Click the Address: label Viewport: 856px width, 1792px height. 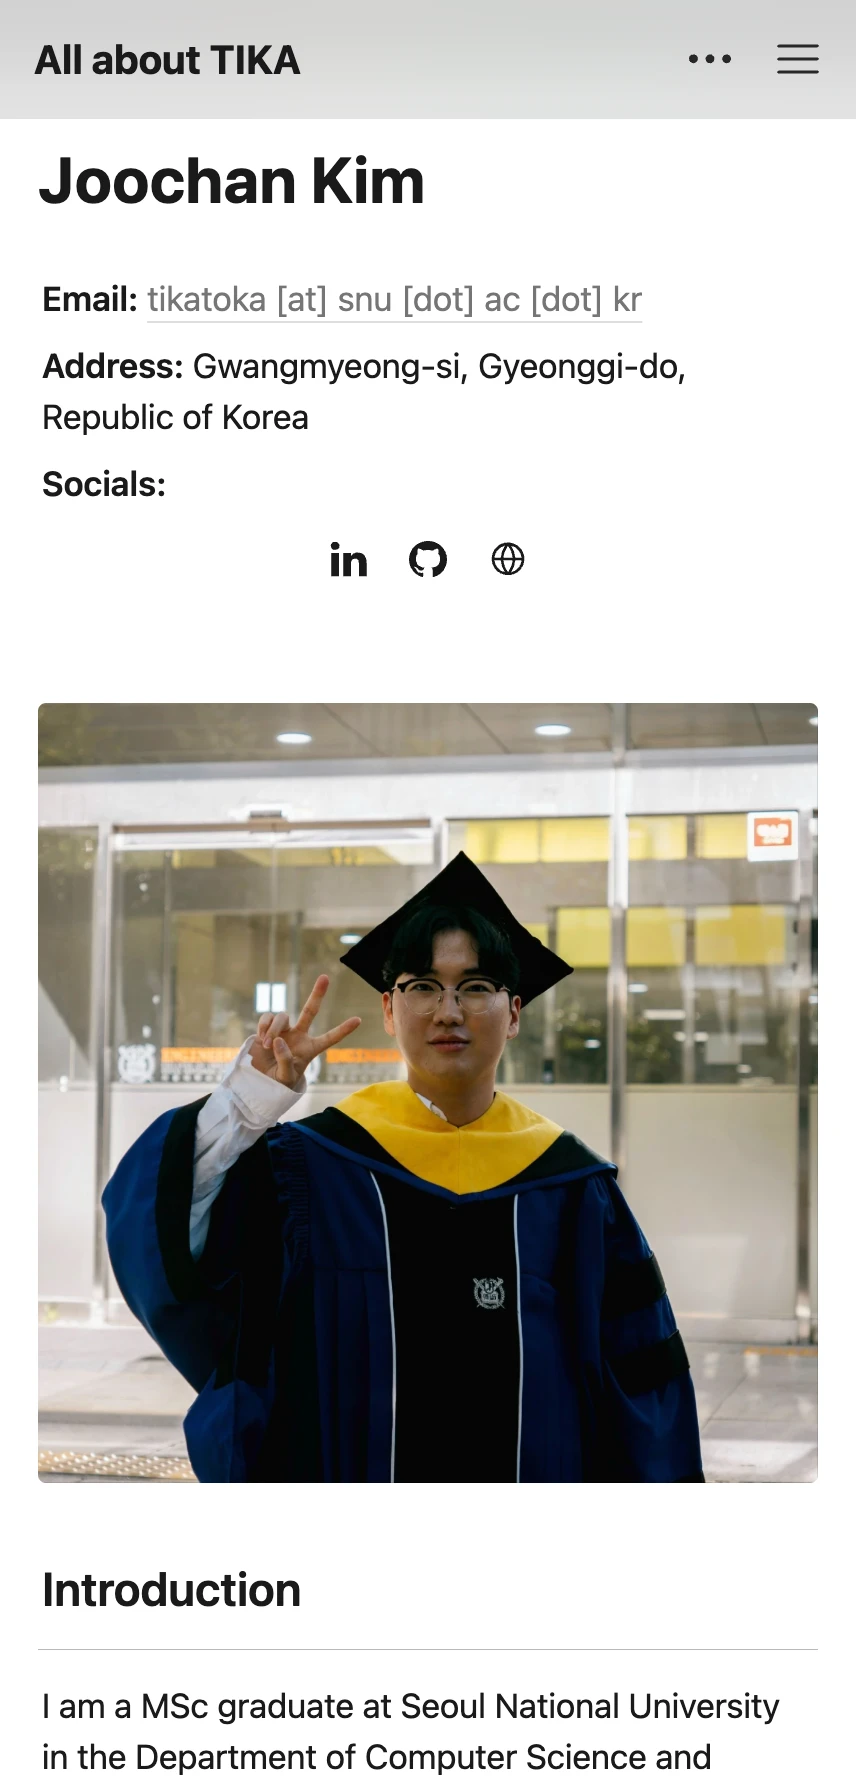(113, 366)
